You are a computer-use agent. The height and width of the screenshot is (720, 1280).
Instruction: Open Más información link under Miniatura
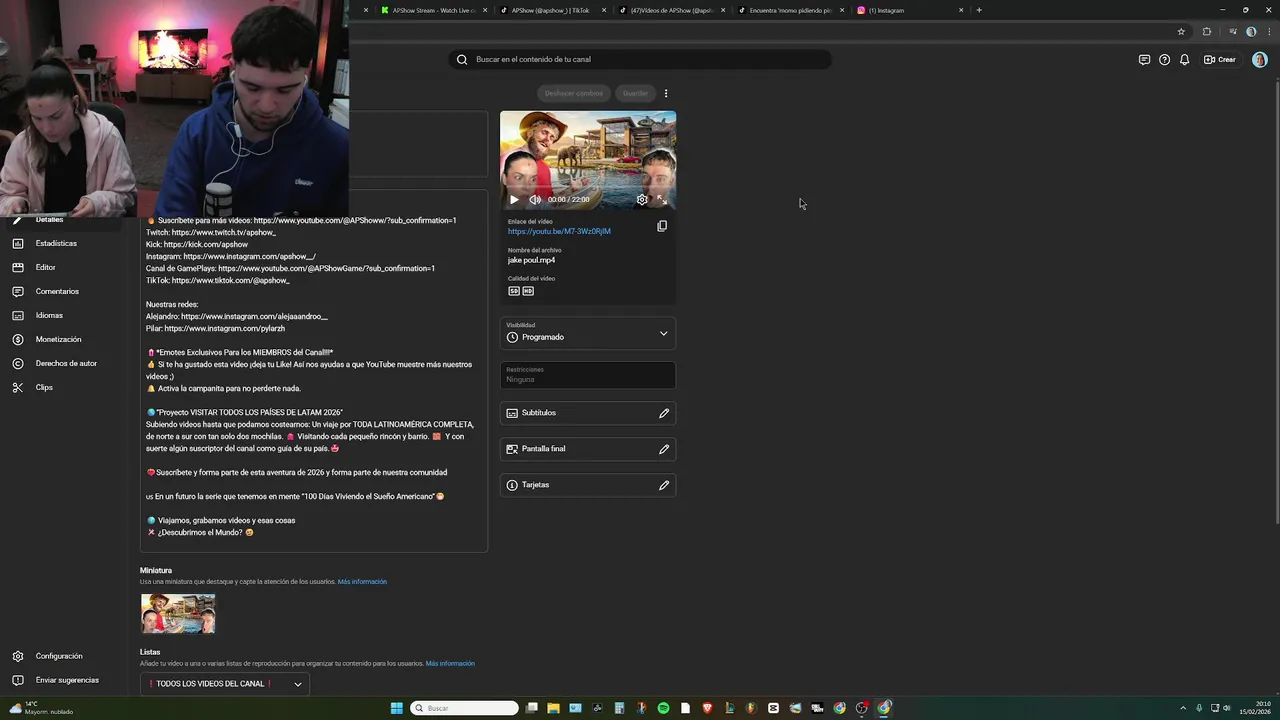click(362, 582)
